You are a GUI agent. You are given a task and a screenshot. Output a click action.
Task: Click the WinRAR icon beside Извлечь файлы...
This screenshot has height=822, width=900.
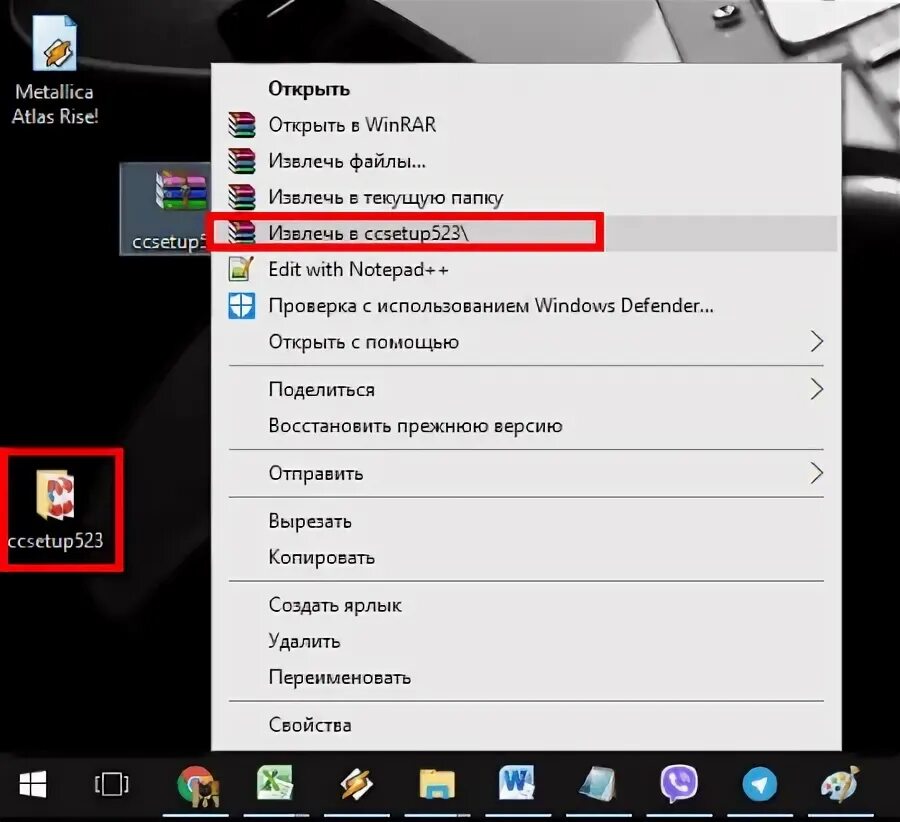pos(242,161)
